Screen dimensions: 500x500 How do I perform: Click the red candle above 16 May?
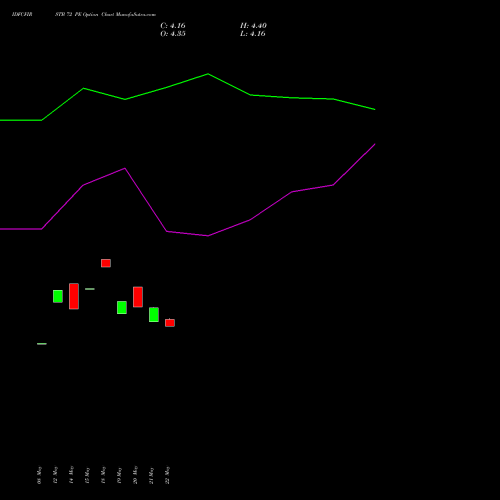click(x=106, y=263)
